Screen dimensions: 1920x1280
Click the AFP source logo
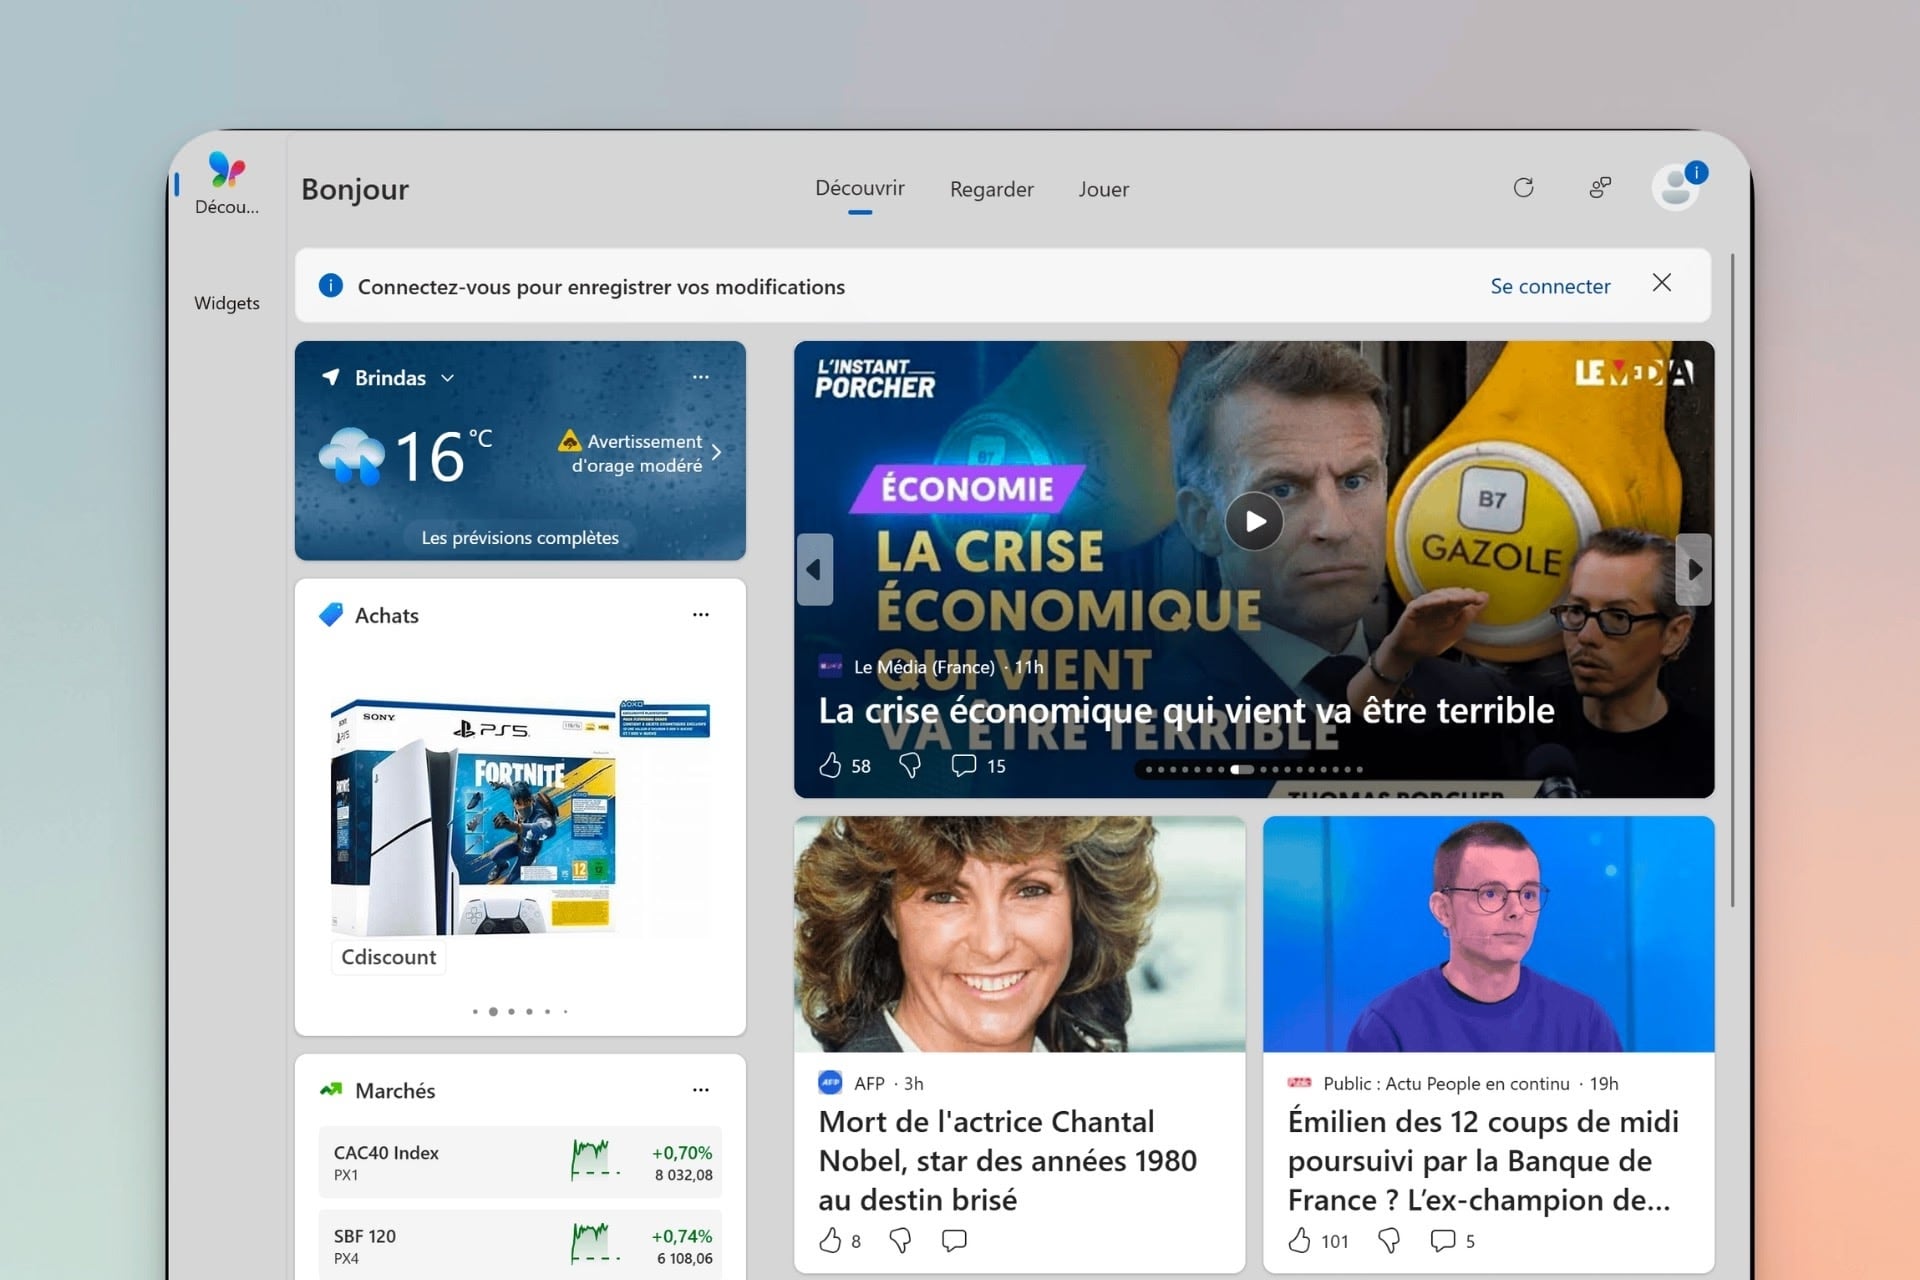[830, 1083]
